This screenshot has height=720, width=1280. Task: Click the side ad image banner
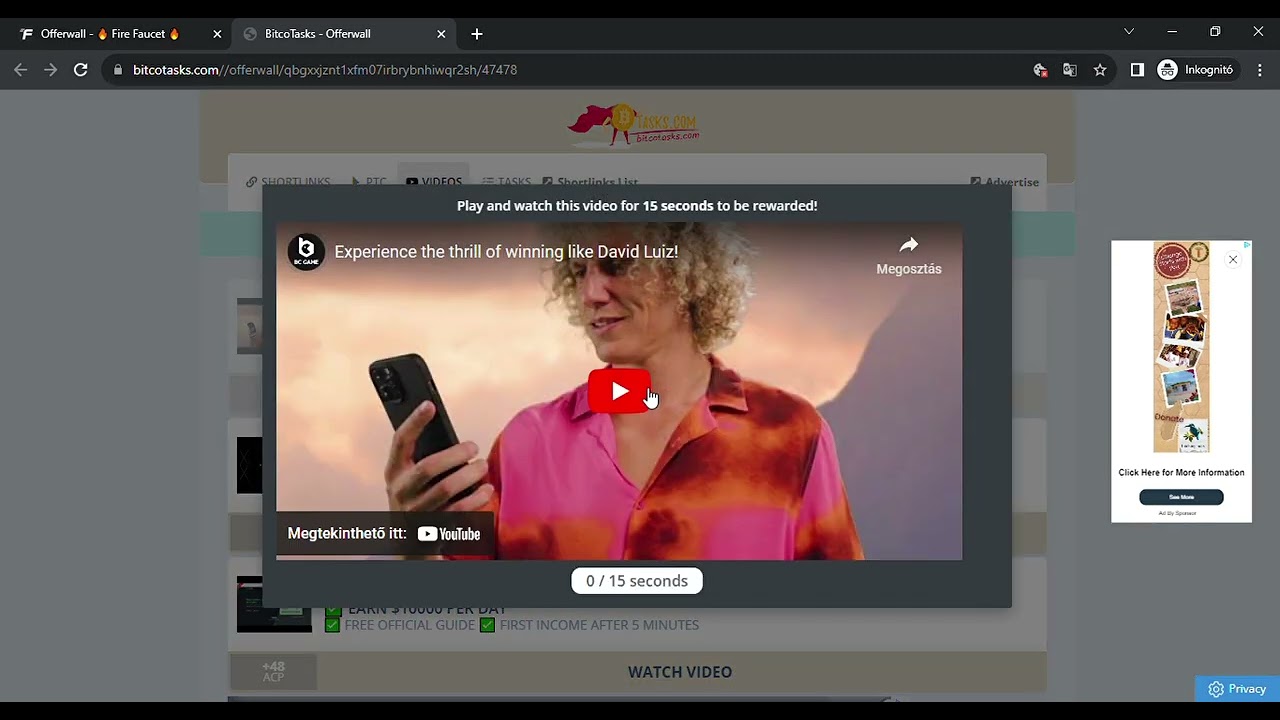pos(1181,347)
